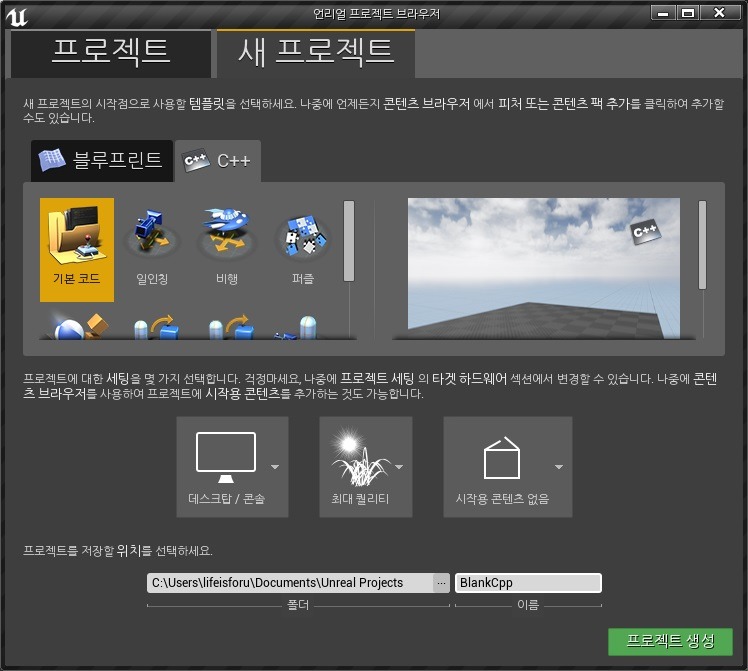
Task: Minimize the project browser window
Action: point(663,13)
